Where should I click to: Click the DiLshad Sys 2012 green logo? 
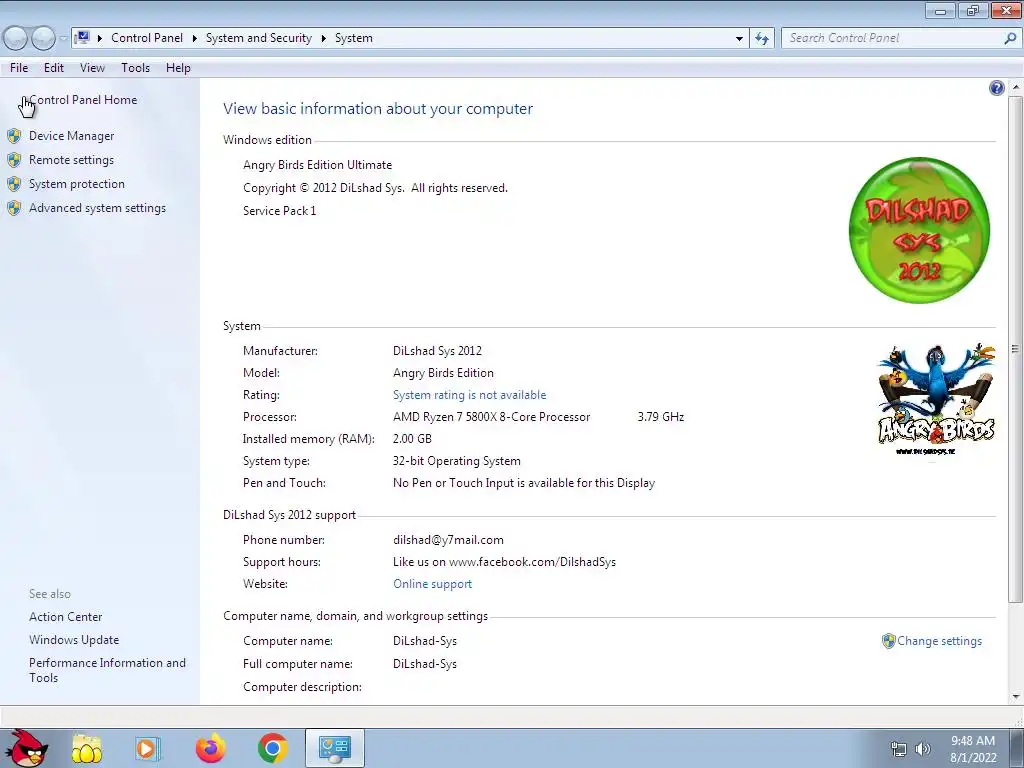coord(919,230)
